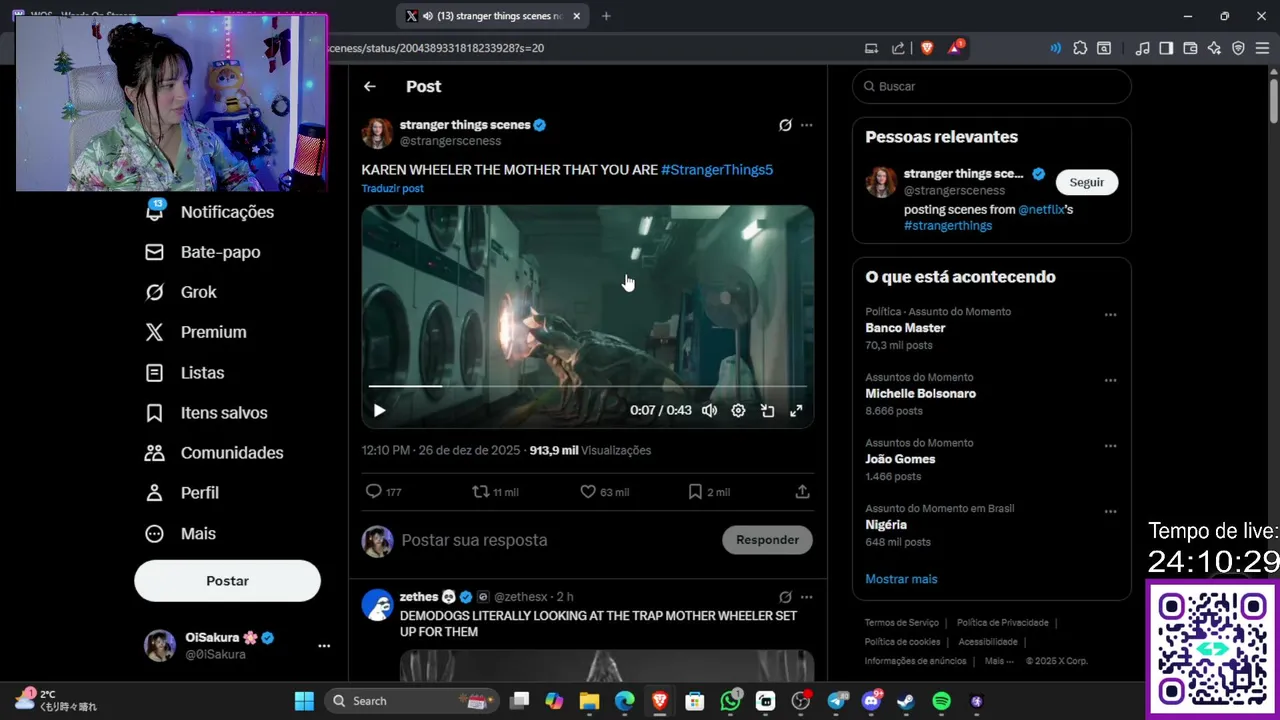
Task: Share the post via share icon
Action: [x=802, y=491]
